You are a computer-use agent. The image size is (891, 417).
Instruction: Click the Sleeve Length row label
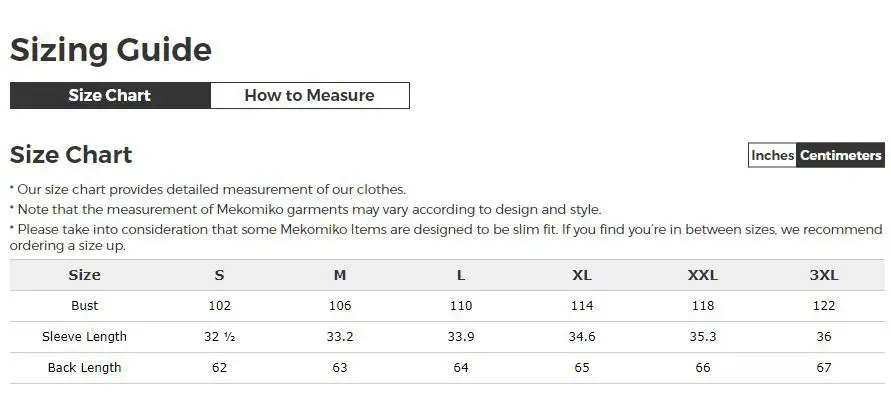[x=85, y=337]
